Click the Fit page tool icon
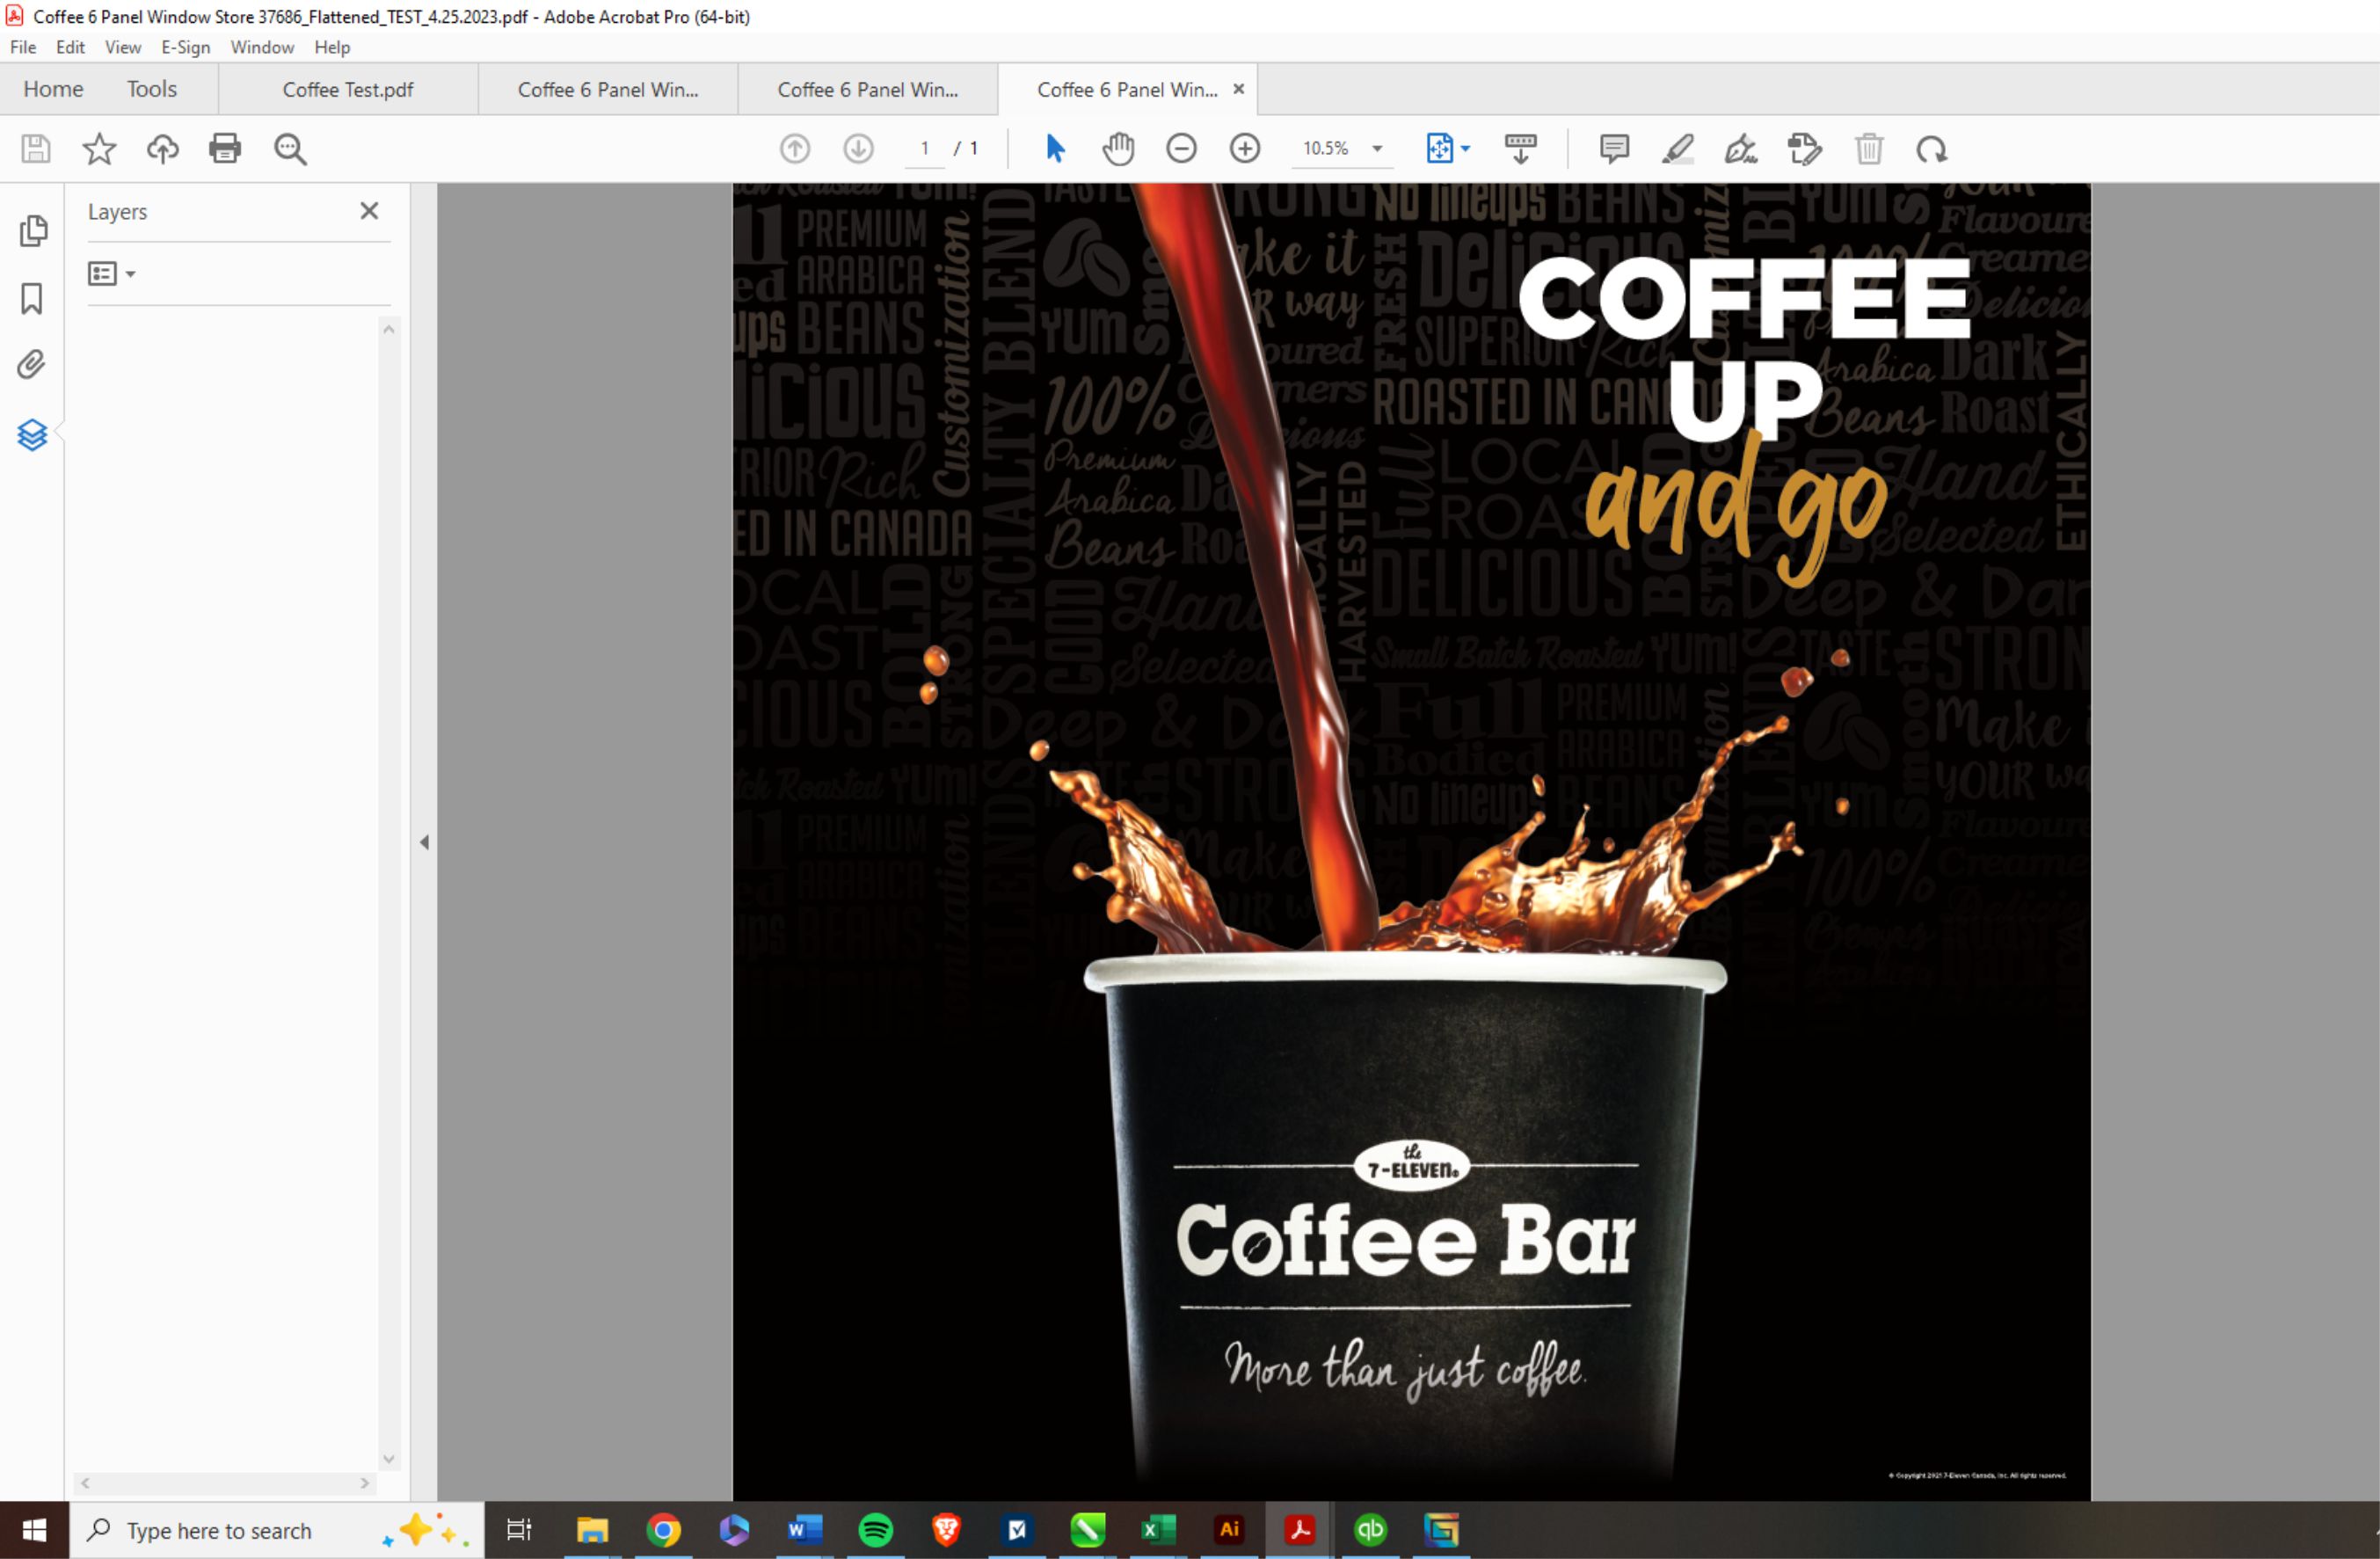This screenshot has height=1559, width=2380. point(1439,149)
